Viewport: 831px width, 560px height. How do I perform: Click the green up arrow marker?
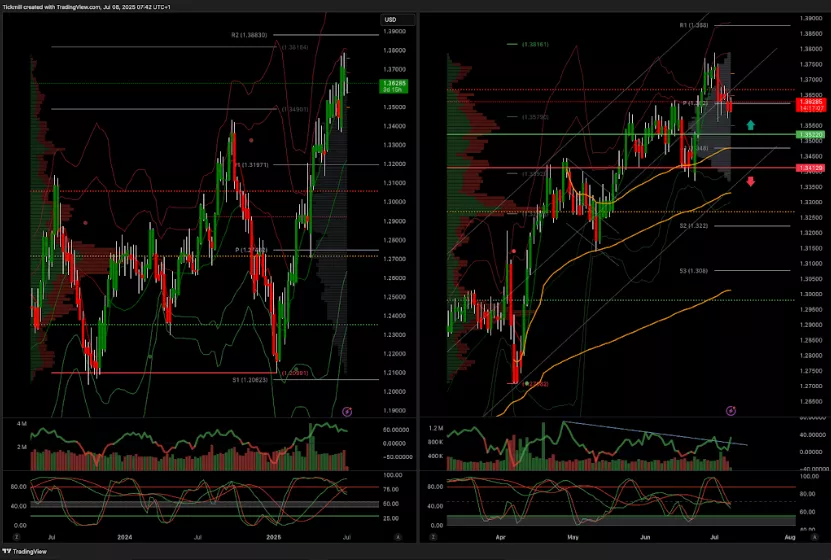[x=751, y=125]
